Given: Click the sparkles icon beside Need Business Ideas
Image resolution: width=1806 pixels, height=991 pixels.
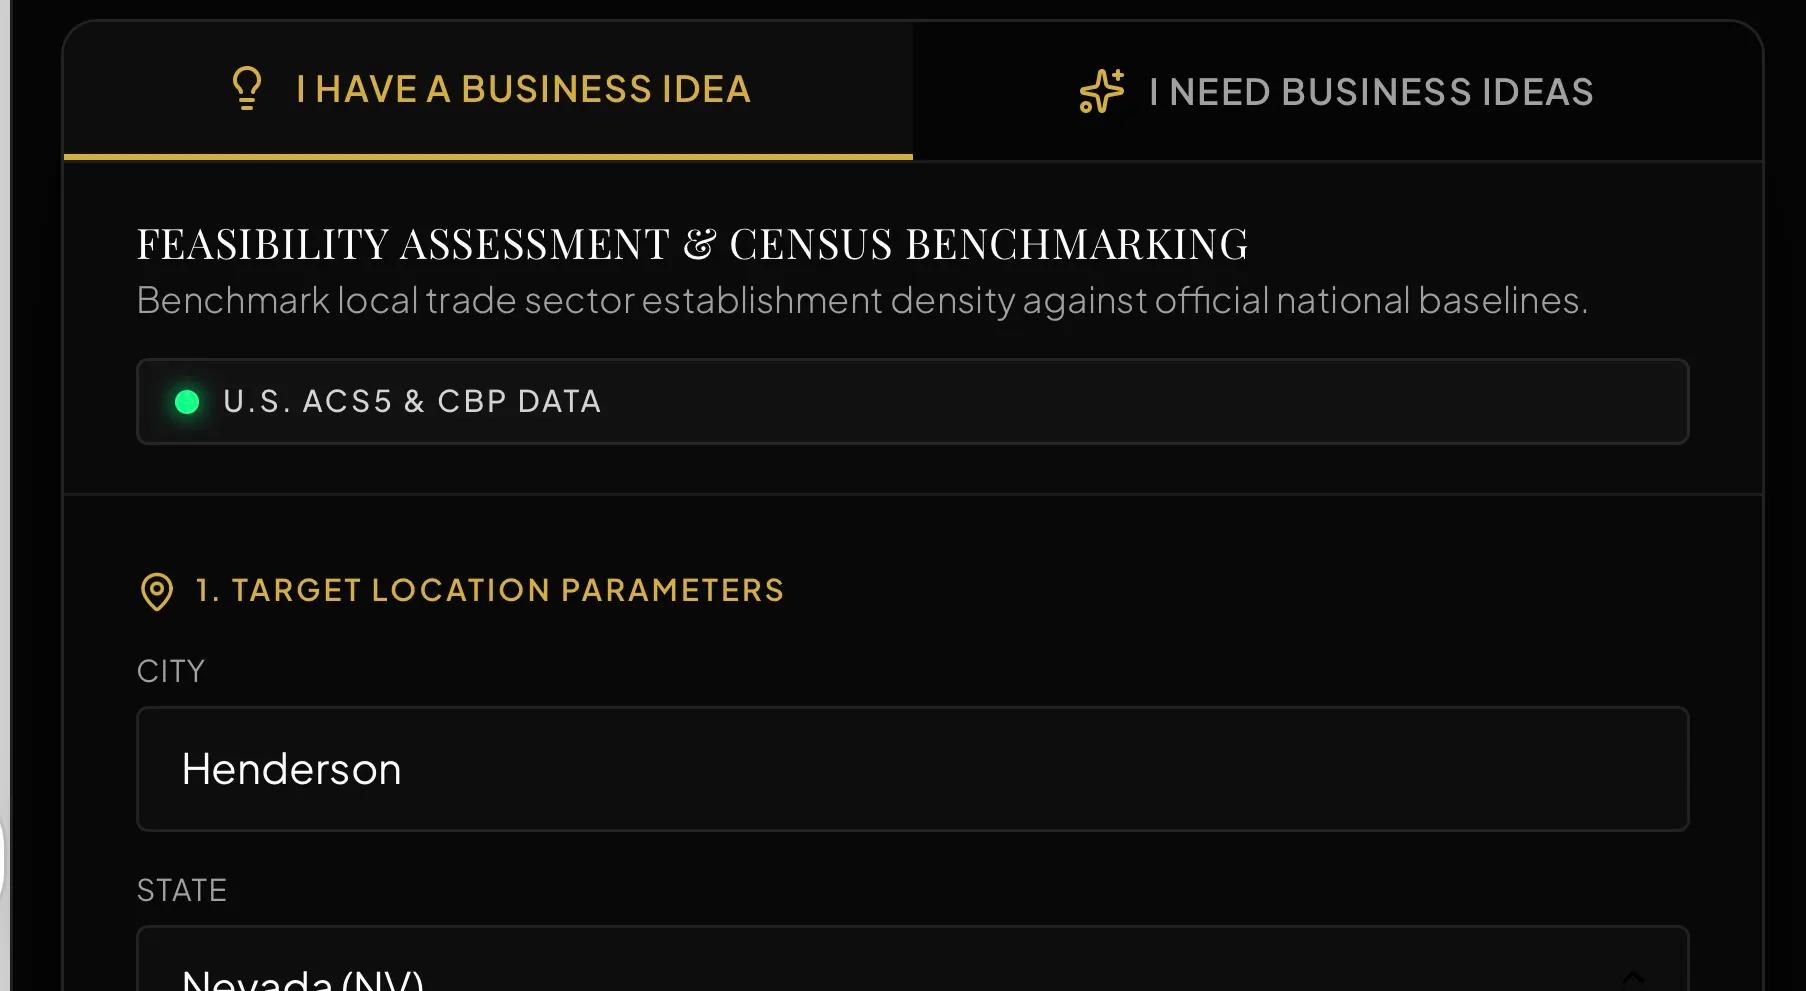Looking at the screenshot, I should pyautogui.click(x=1102, y=92).
